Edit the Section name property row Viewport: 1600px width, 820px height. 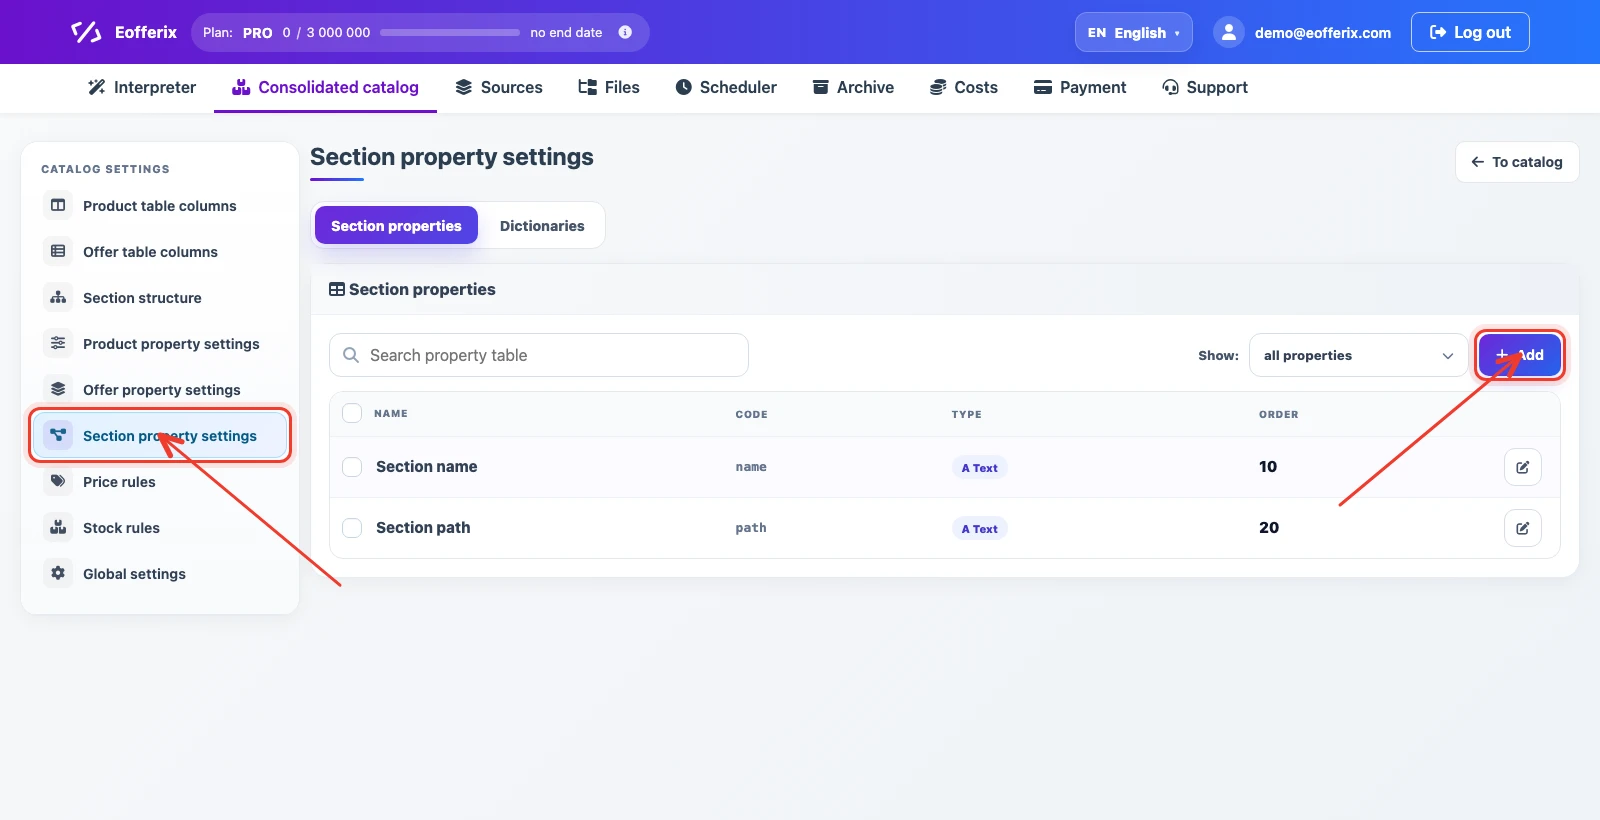tap(1522, 467)
